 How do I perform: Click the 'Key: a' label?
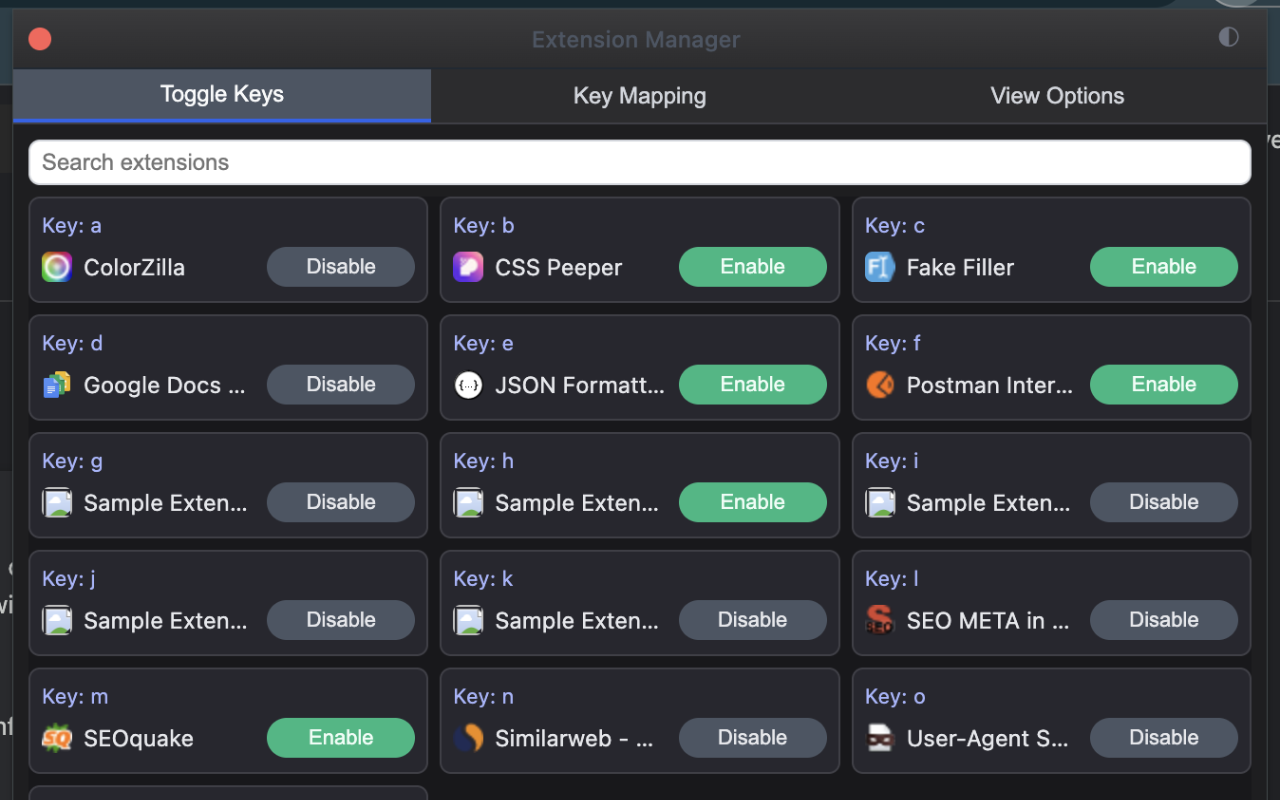[72, 226]
